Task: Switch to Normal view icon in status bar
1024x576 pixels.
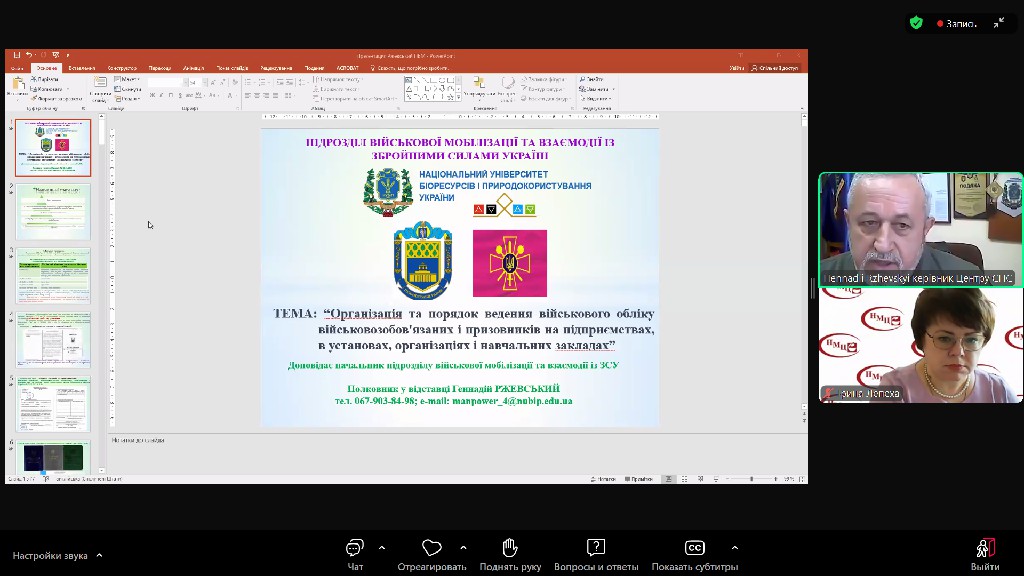Action: pyautogui.click(x=668, y=479)
